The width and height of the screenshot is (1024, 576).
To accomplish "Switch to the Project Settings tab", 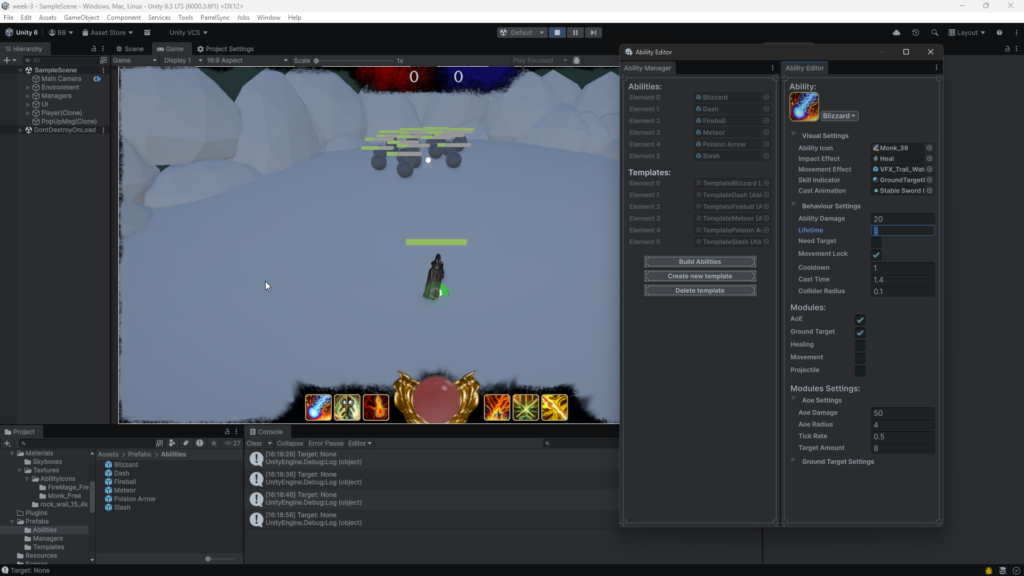I will (x=225, y=48).
